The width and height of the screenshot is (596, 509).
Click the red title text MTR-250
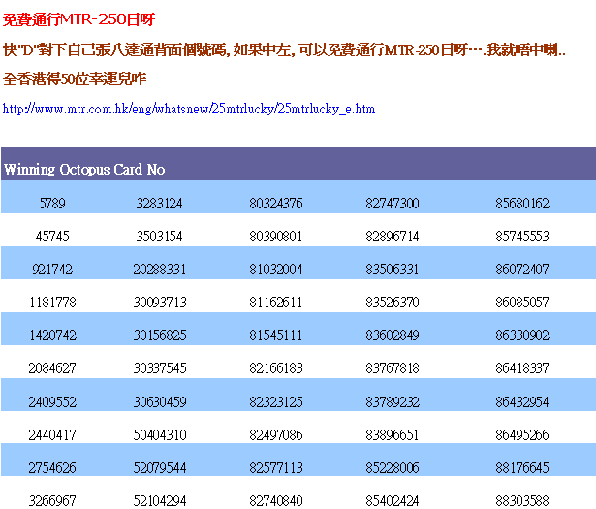[94, 19]
